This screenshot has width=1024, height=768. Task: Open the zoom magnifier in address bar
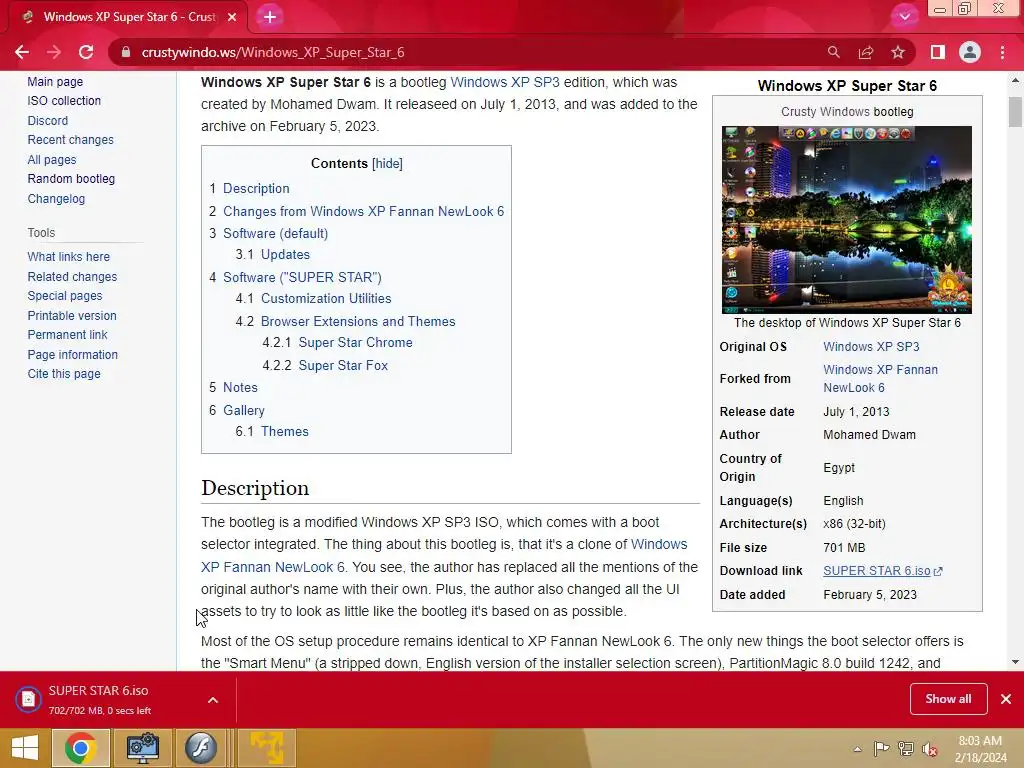pyautogui.click(x=833, y=52)
